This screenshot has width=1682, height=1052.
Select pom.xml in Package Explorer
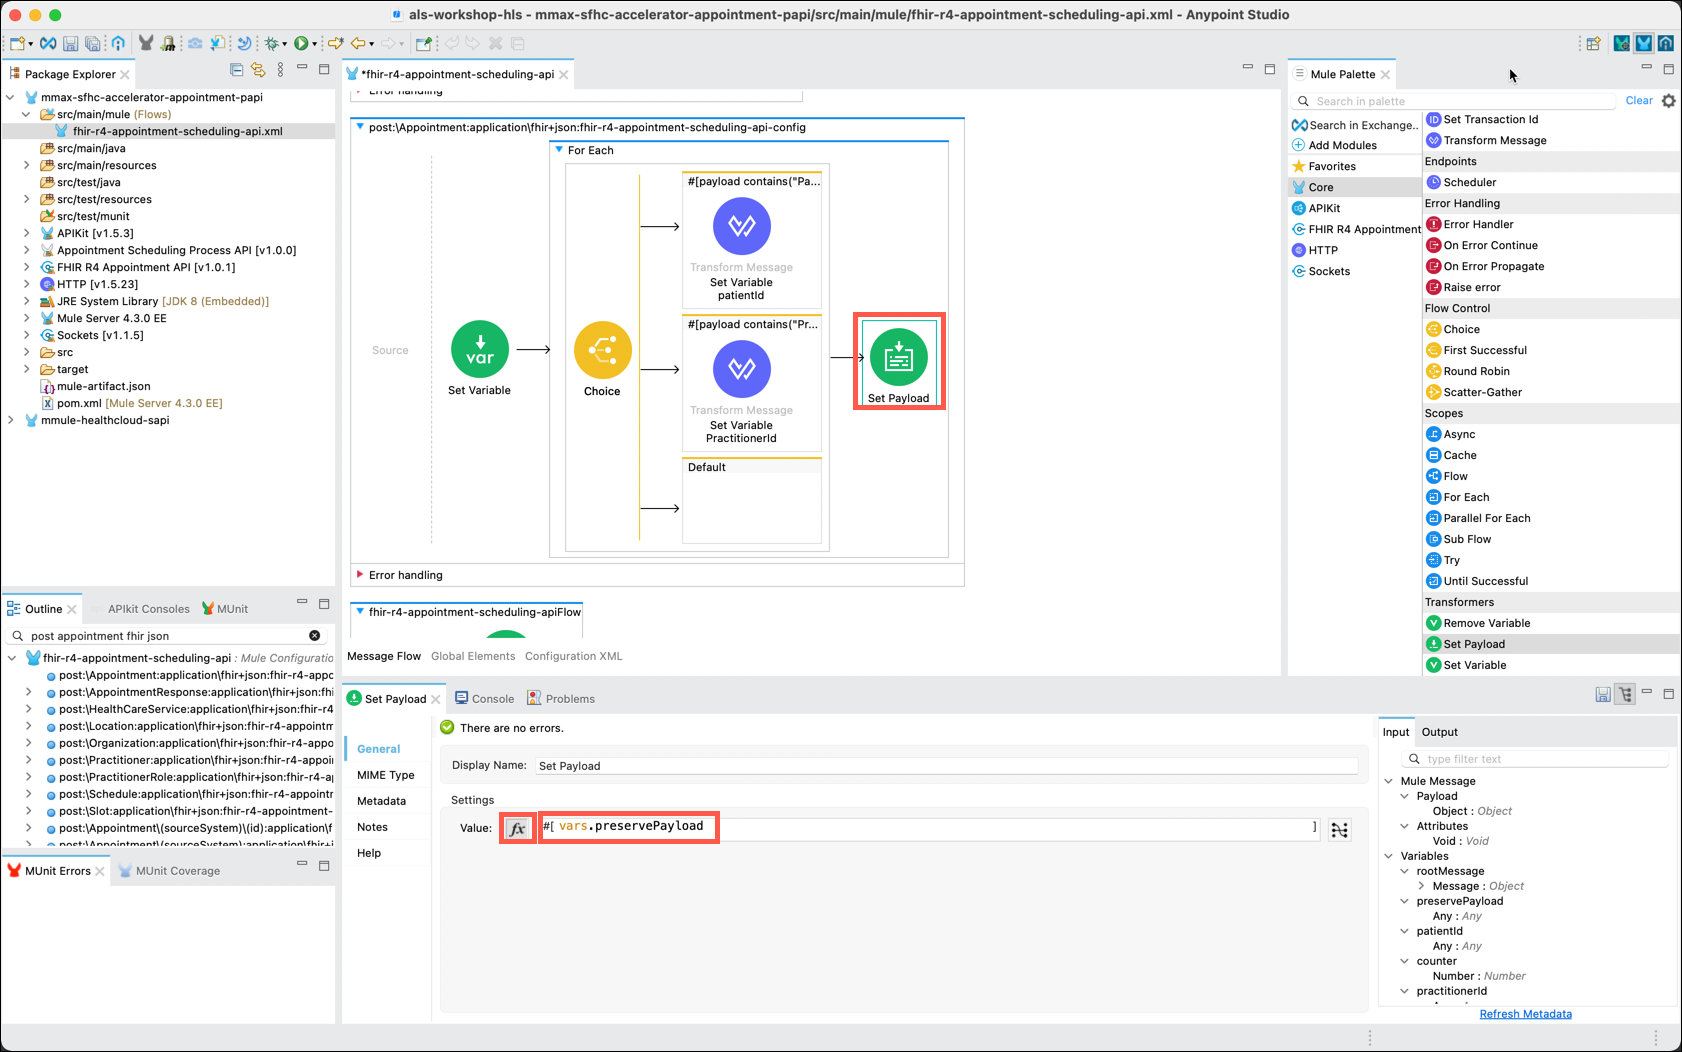point(132,403)
